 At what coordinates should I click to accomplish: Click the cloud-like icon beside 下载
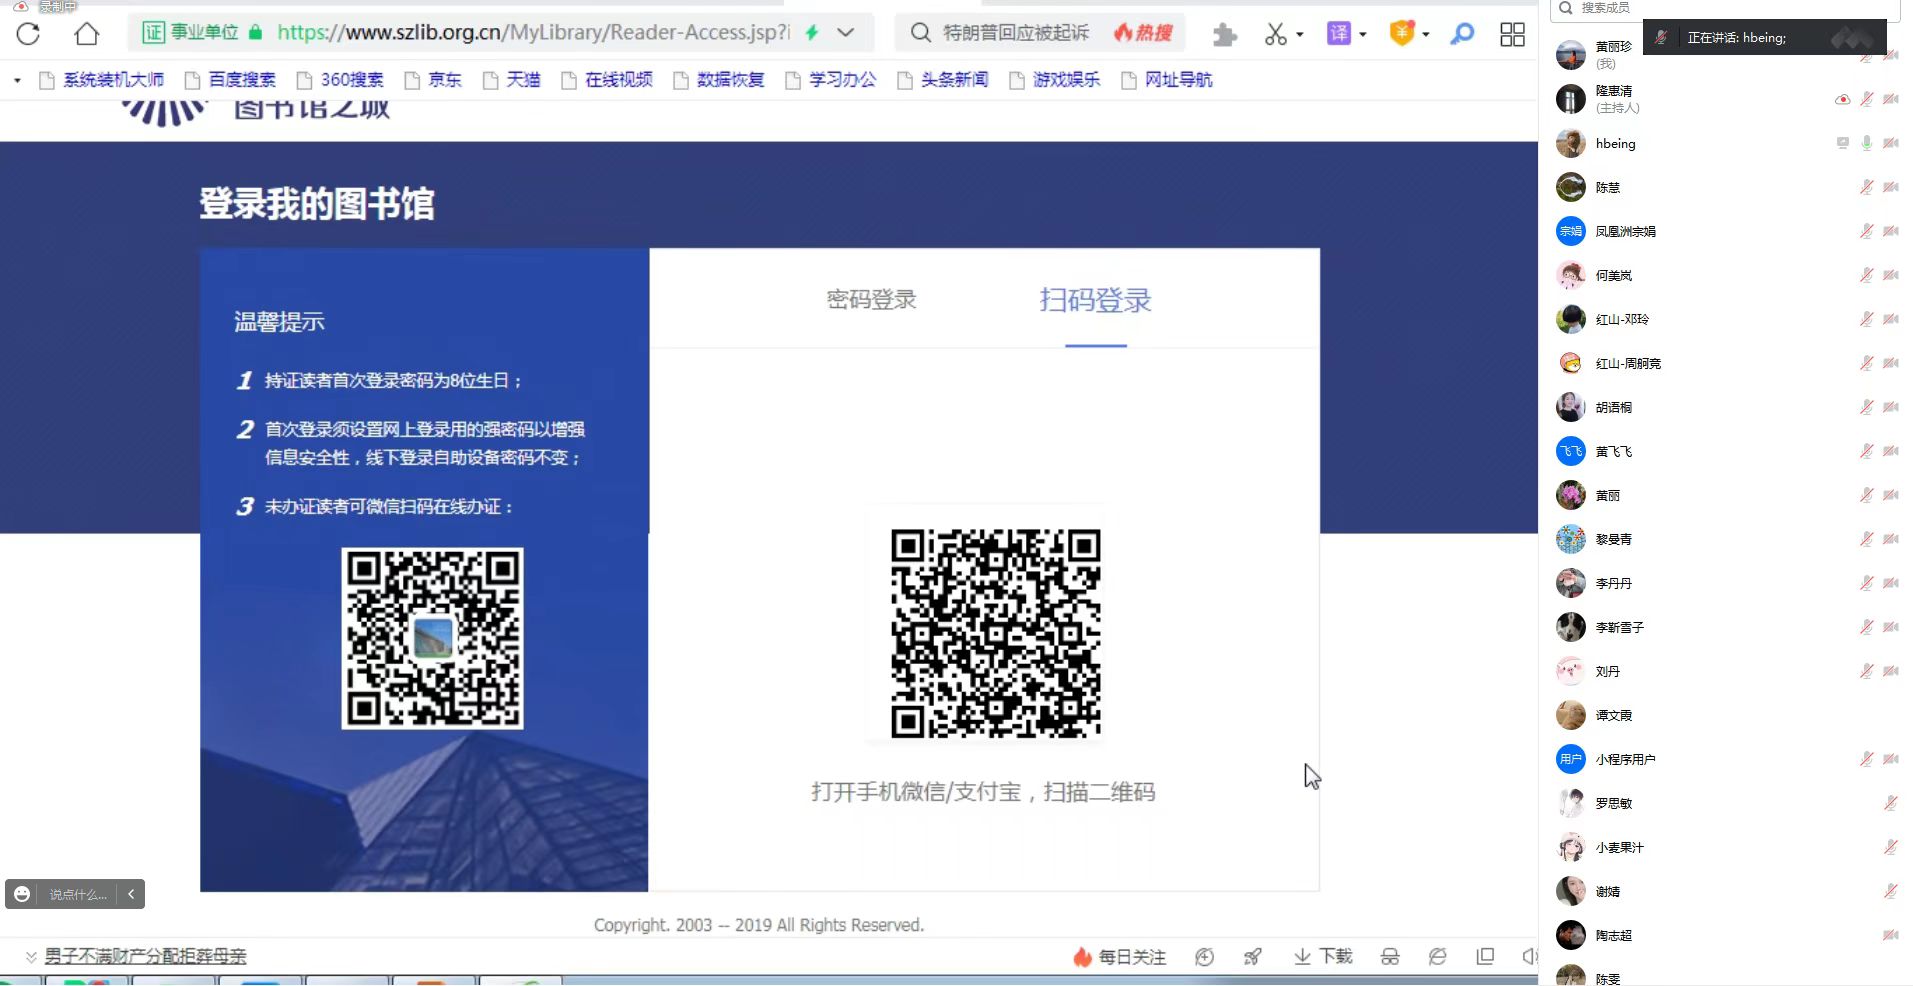[x=1390, y=957]
